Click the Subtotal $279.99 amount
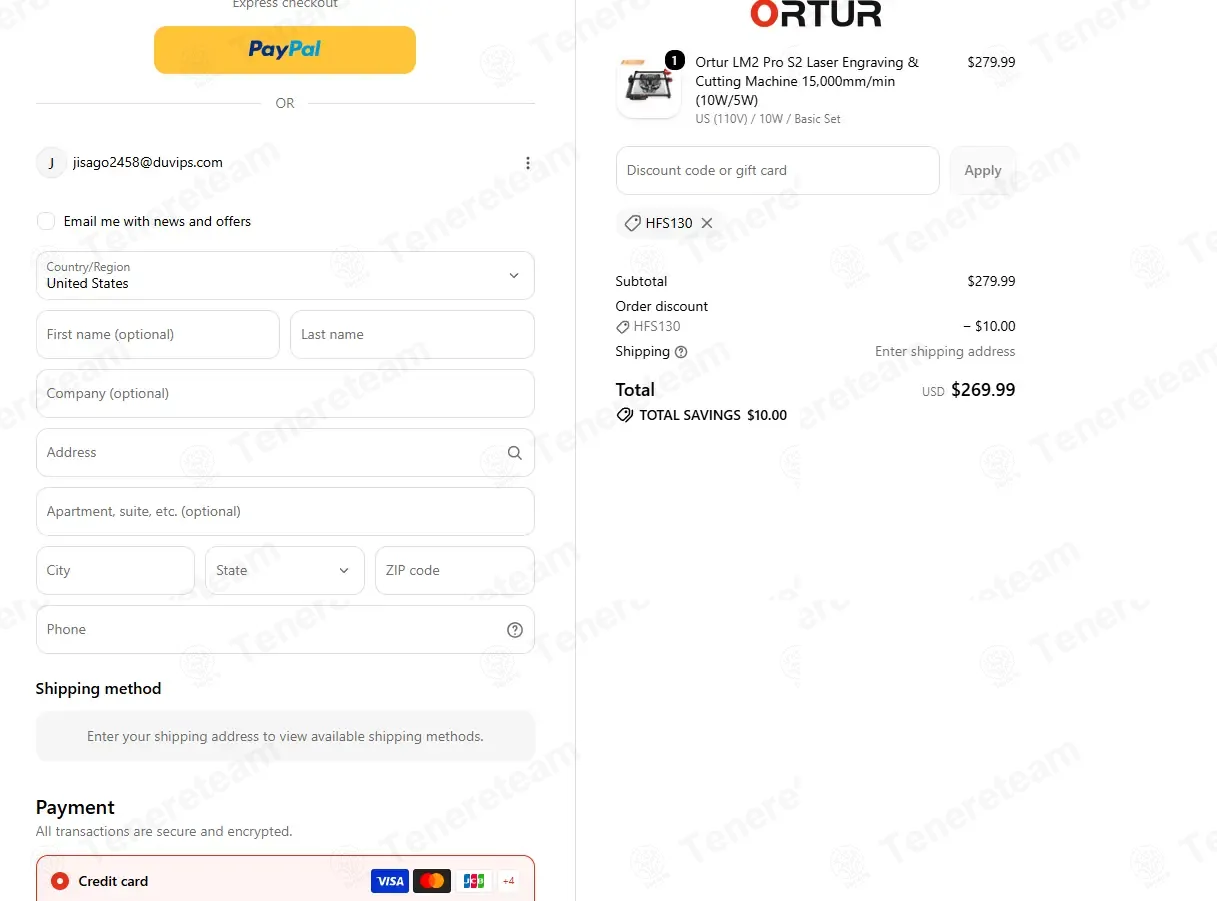Image resolution: width=1217 pixels, height=901 pixels. pyautogui.click(x=991, y=281)
